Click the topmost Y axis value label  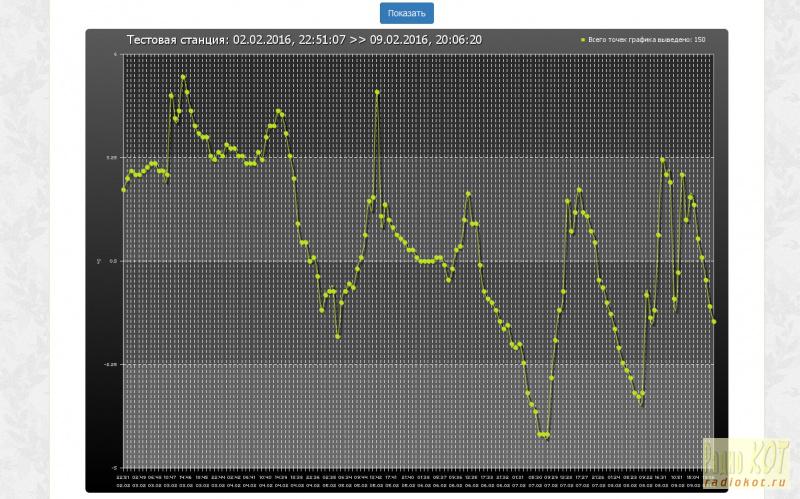point(116,54)
